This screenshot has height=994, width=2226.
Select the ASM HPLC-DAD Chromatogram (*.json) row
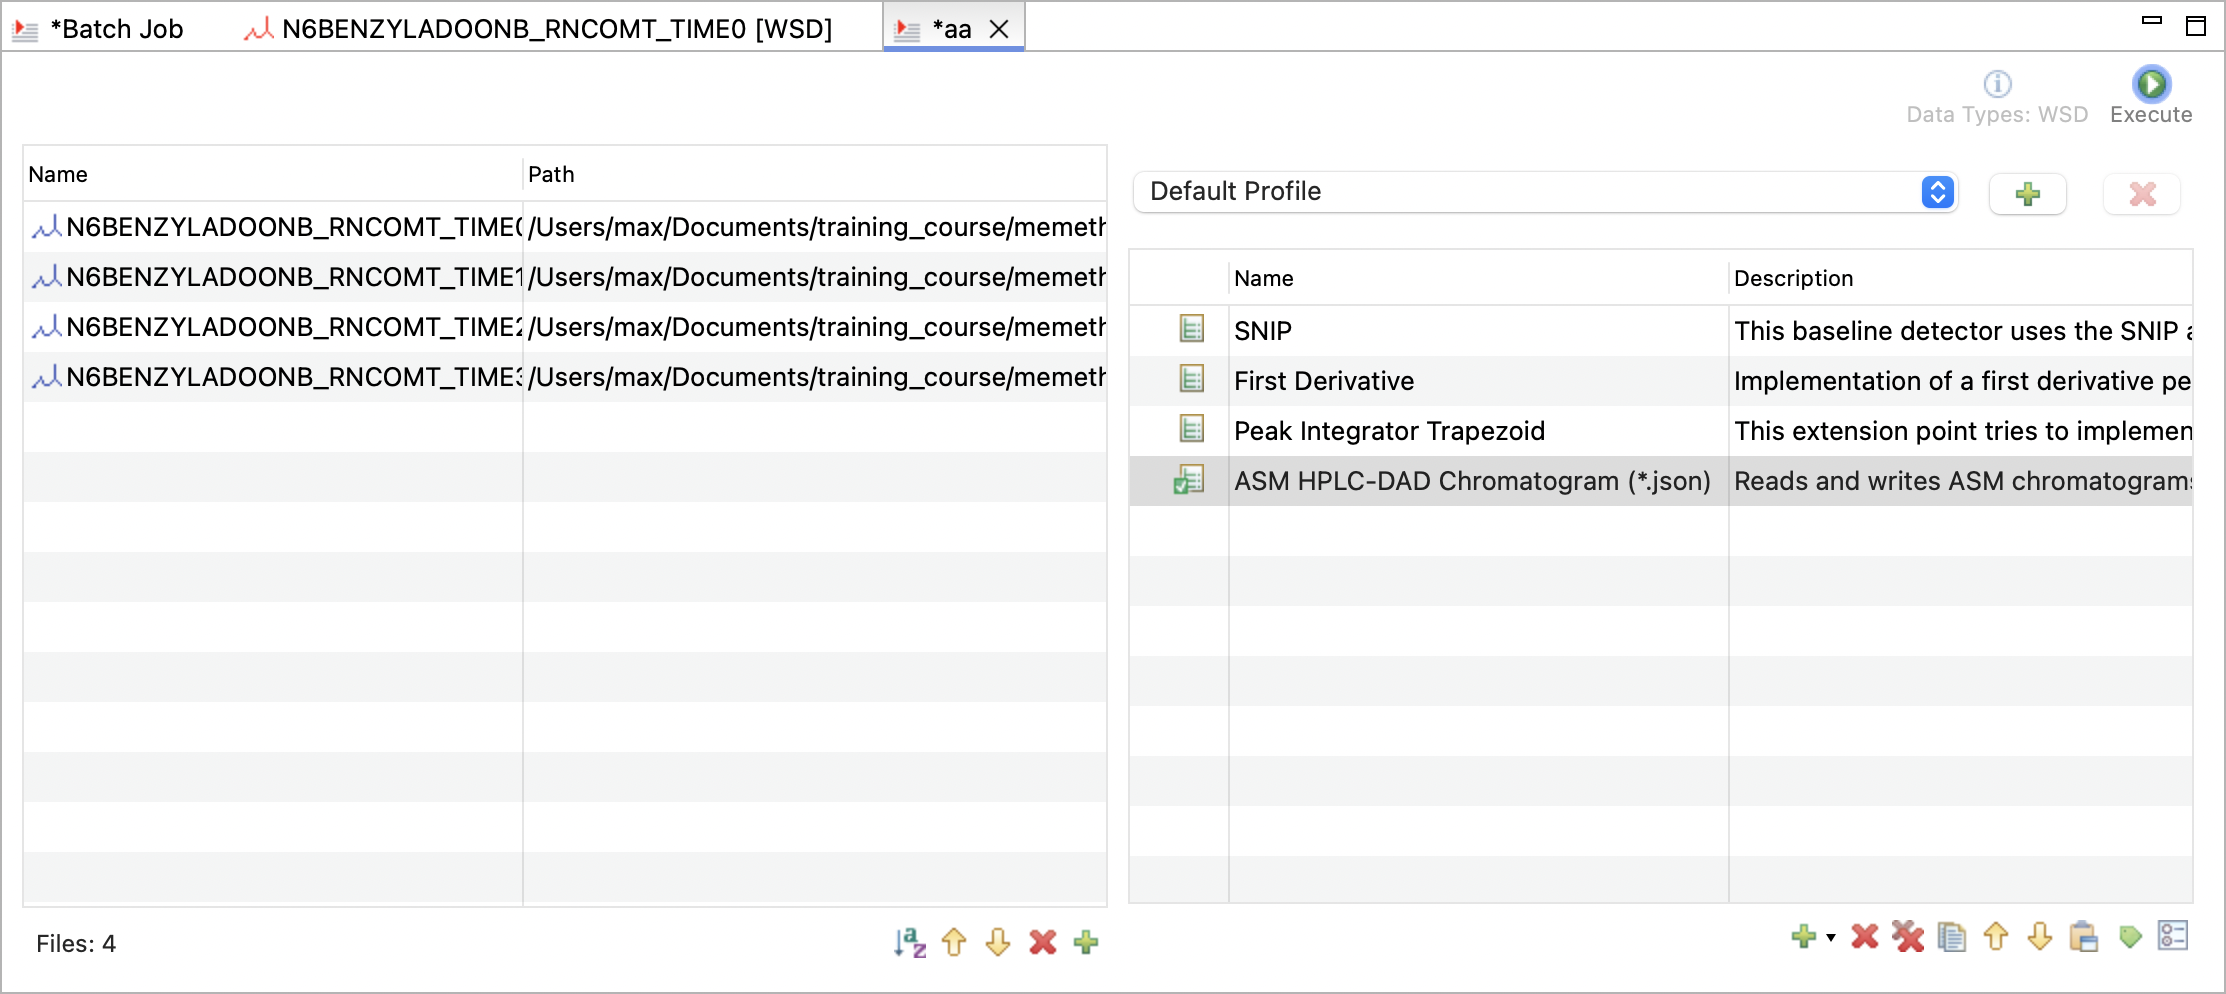1661,481
